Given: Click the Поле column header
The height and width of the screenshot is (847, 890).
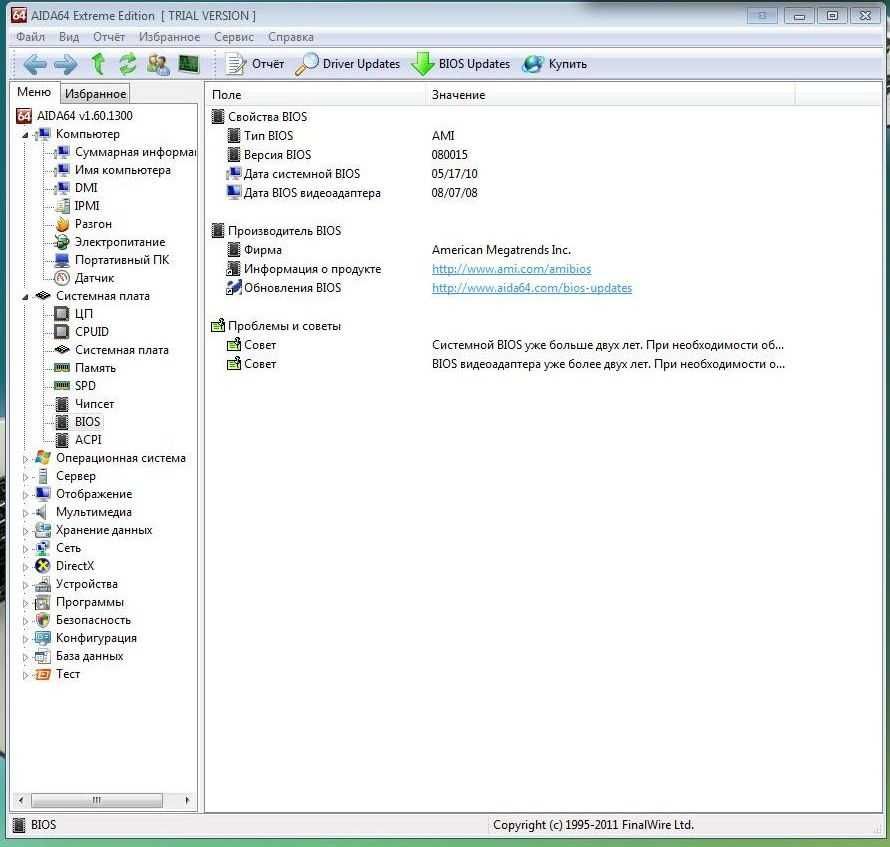Looking at the screenshot, I should (x=315, y=95).
